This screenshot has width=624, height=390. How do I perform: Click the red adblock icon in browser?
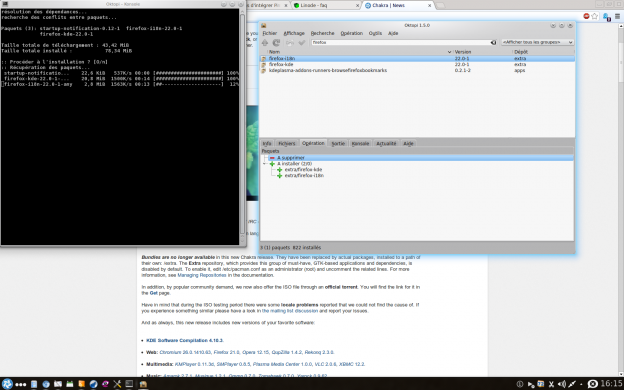[586, 16]
